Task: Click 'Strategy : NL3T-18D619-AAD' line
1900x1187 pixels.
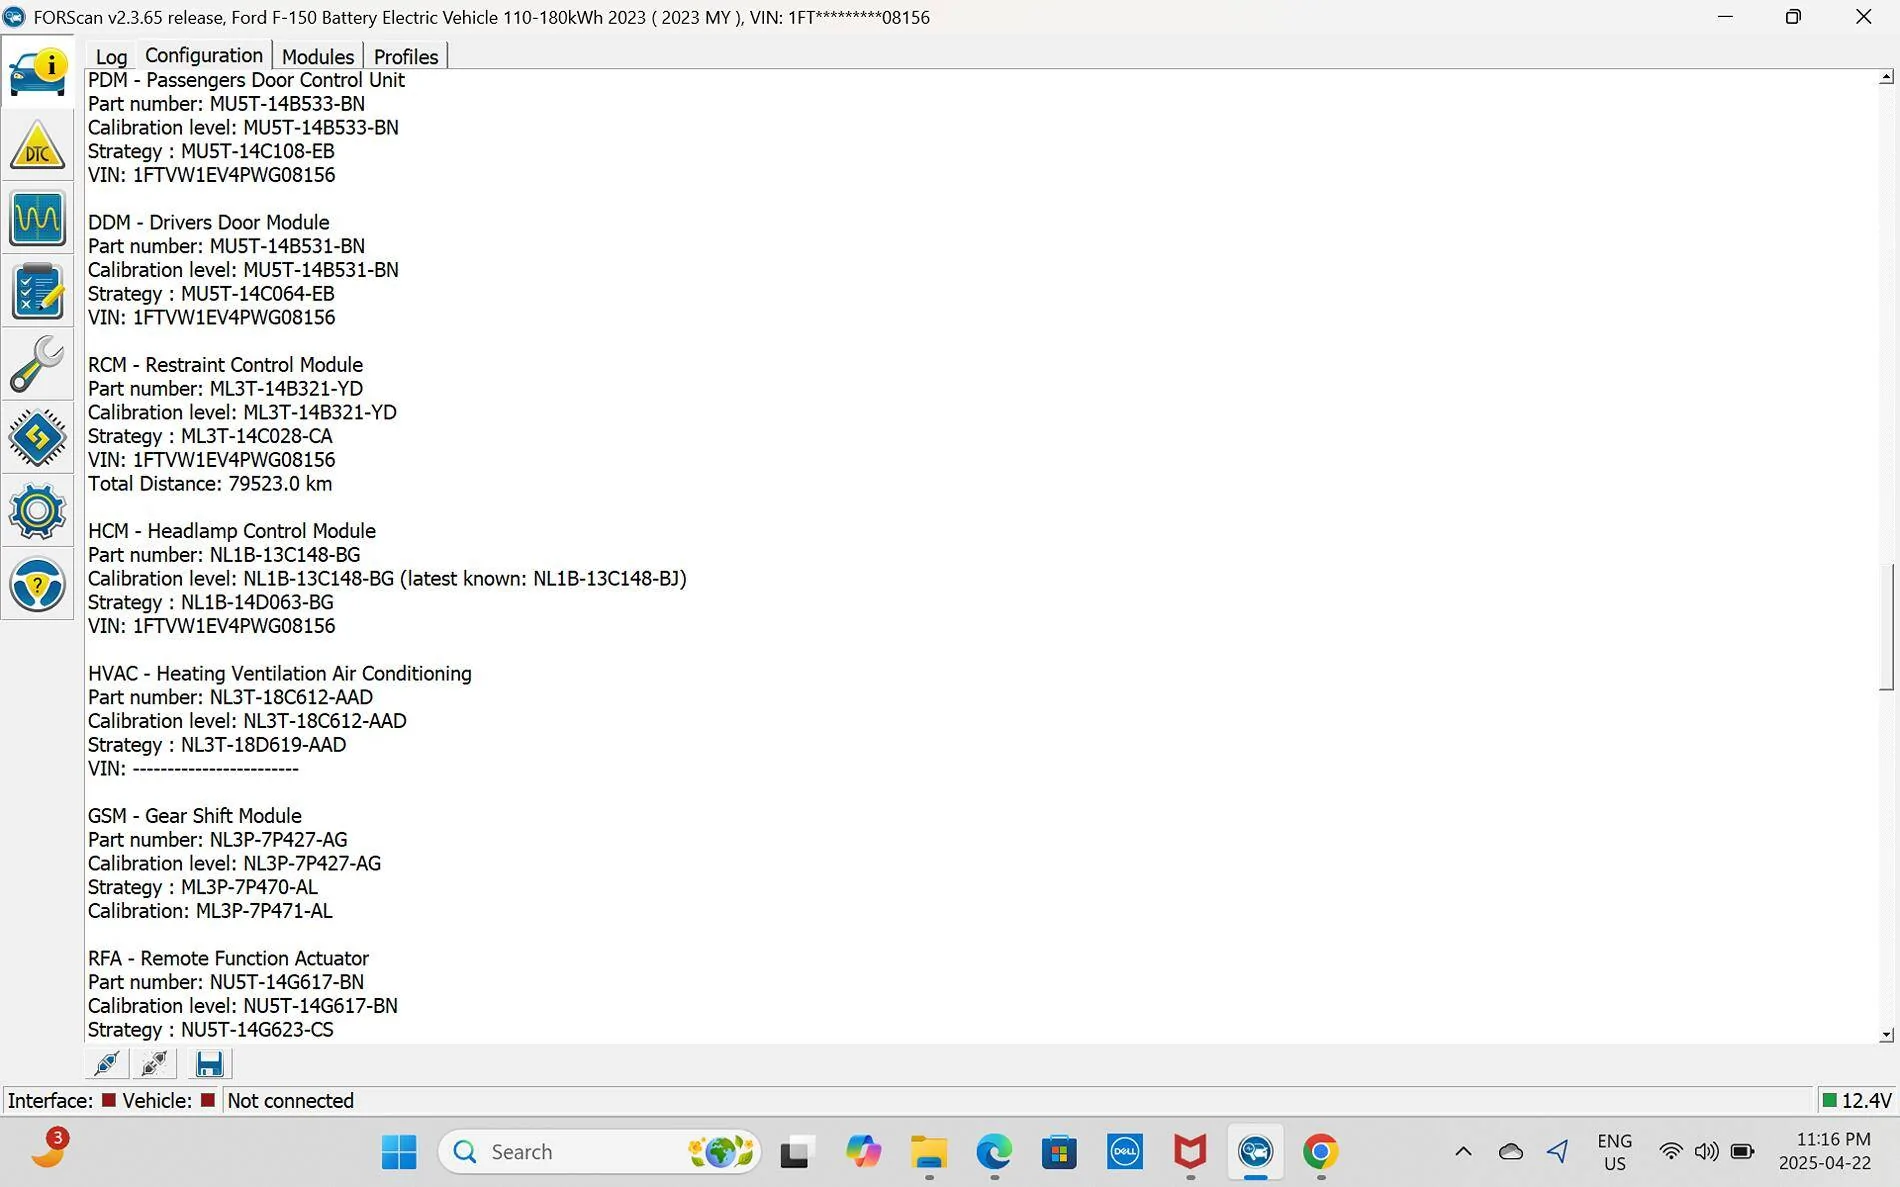Action: click(x=217, y=745)
